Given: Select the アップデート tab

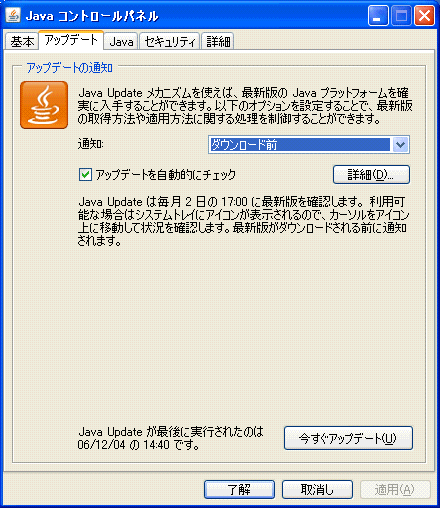Looking at the screenshot, I should [71, 40].
